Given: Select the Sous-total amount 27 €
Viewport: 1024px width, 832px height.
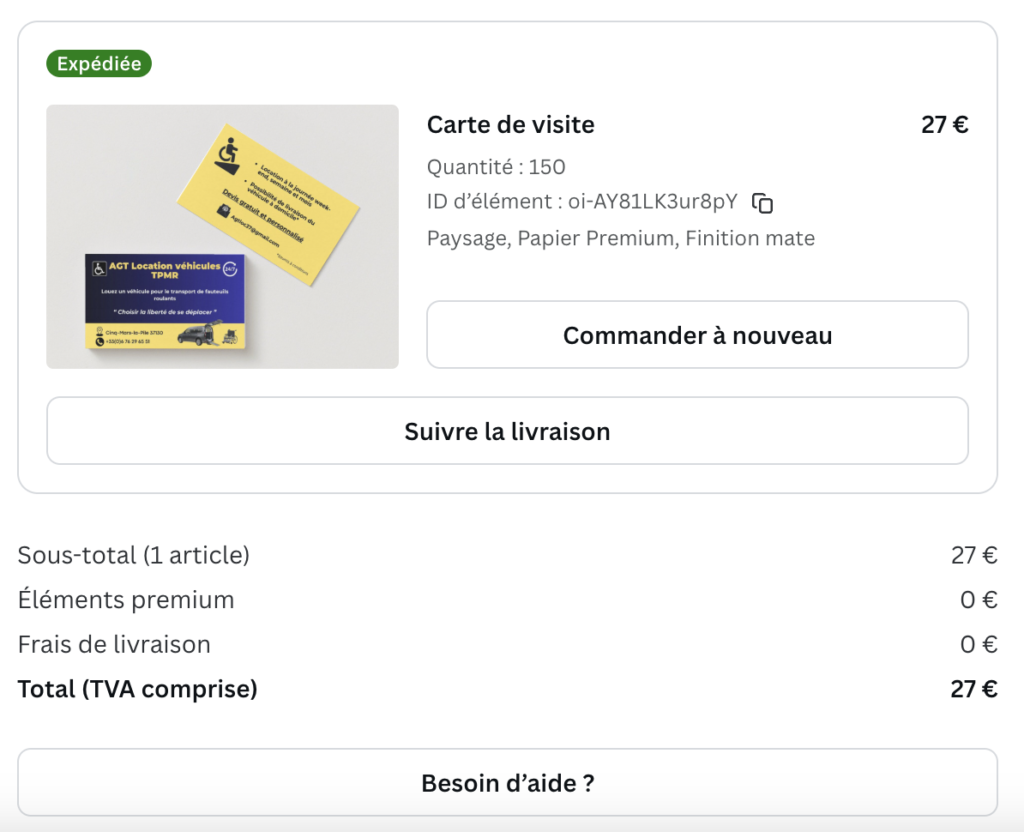Looking at the screenshot, I should [974, 555].
